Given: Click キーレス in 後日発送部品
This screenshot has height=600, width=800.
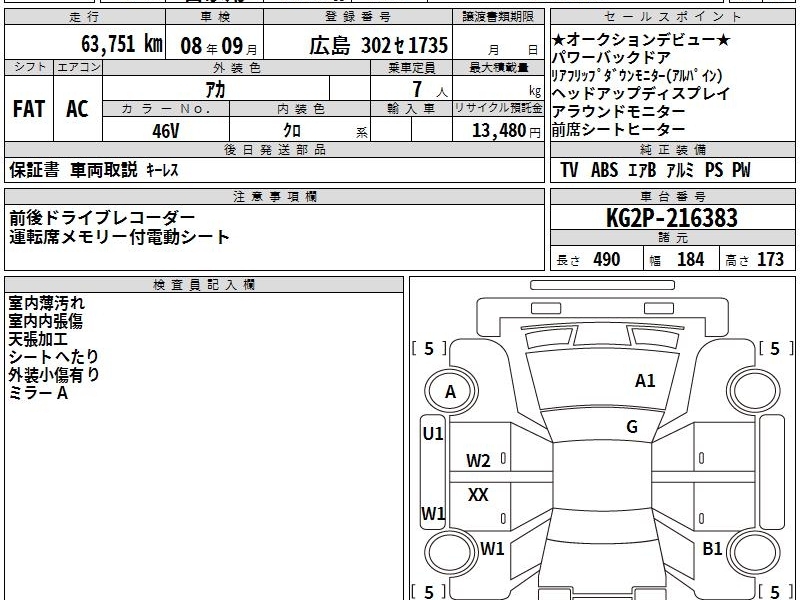Looking at the screenshot, I should 162,169.
